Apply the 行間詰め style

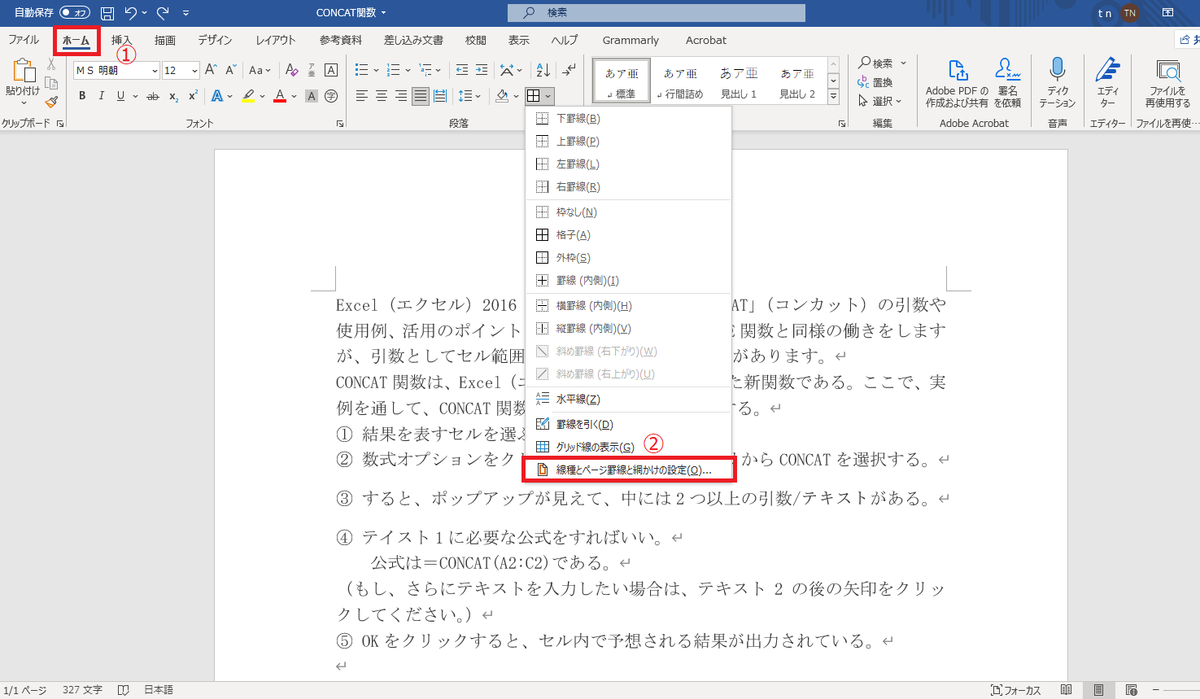(x=681, y=82)
